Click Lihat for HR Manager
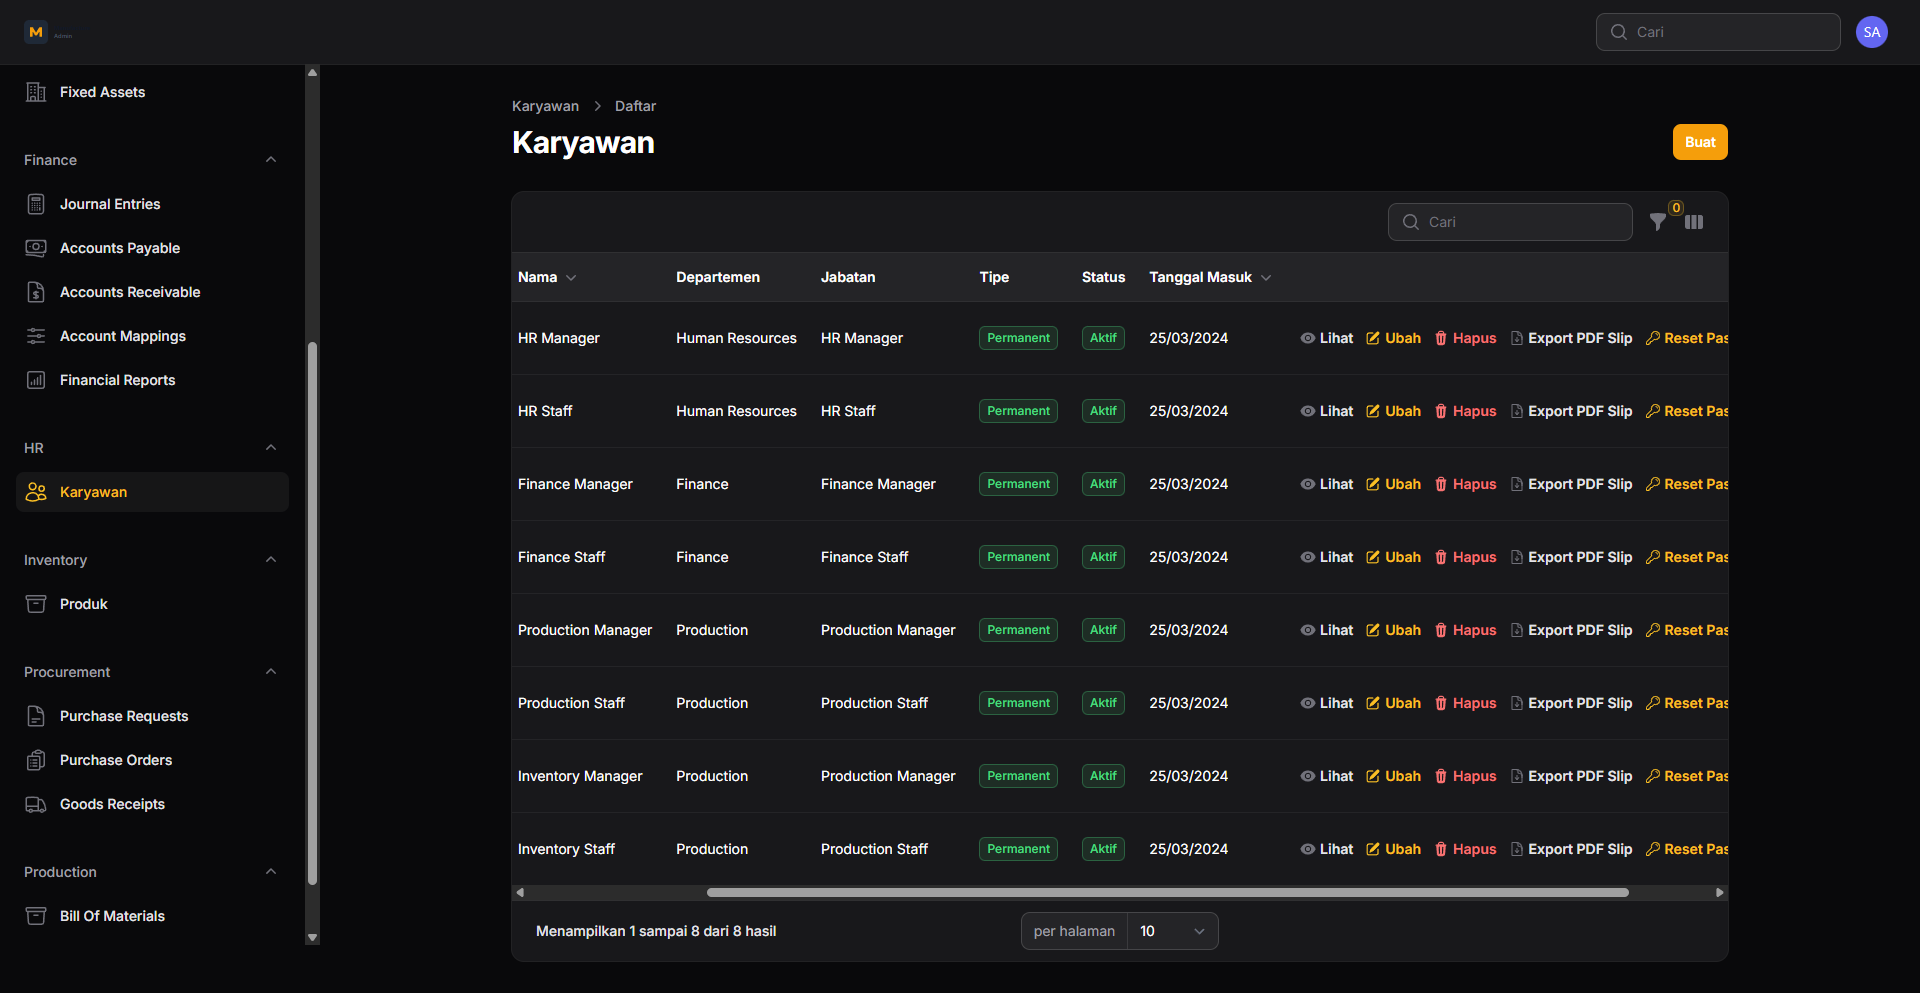Image resolution: width=1920 pixels, height=993 pixels. tap(1327, 338)
